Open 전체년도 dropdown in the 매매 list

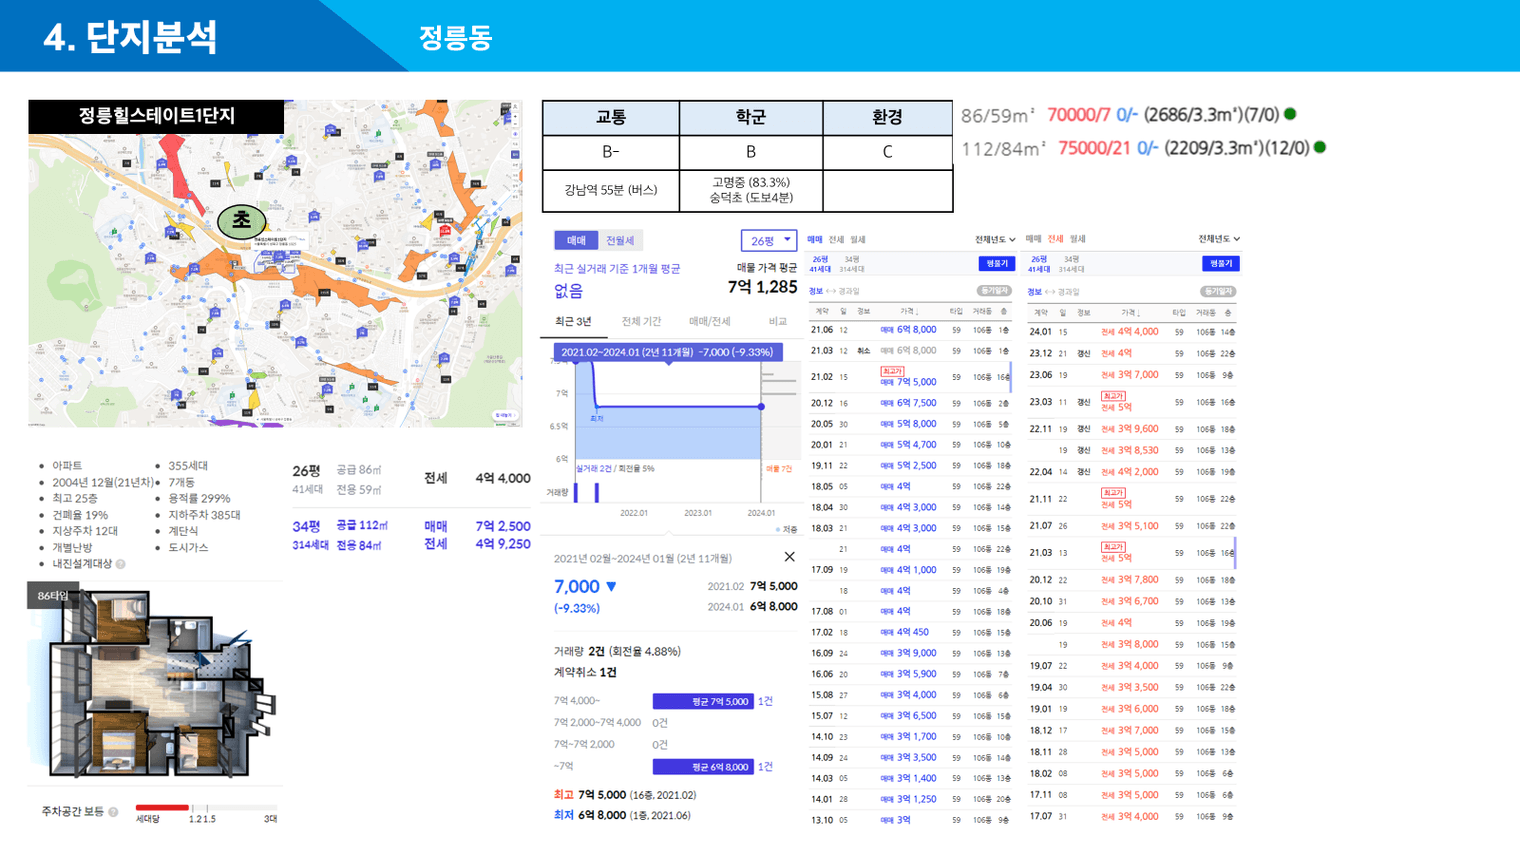tap(995, 240)
